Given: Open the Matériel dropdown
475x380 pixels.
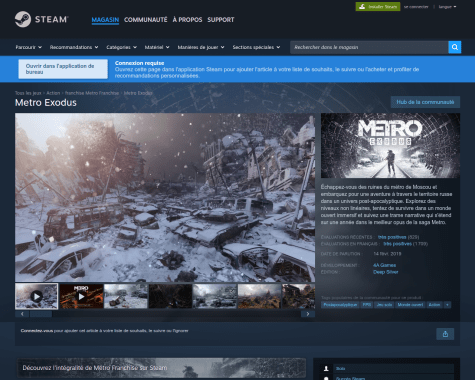Looking at the screenshot, I should (157, 47).
